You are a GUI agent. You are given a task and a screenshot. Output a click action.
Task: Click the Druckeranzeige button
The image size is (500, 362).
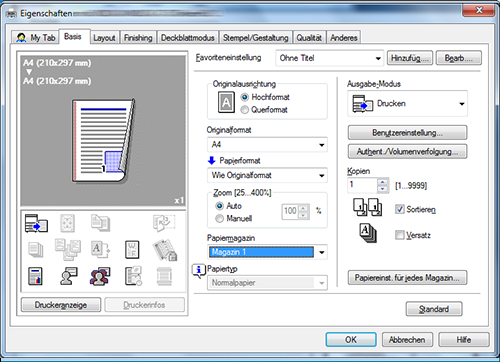61,305
